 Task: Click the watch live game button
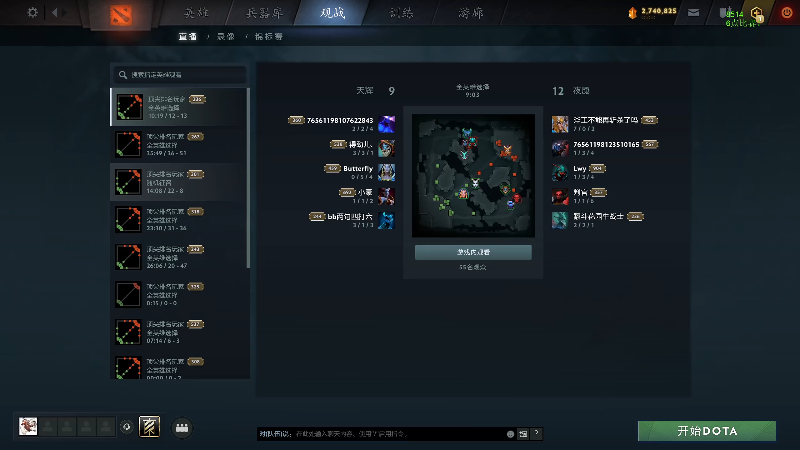[x=473, y=252]
